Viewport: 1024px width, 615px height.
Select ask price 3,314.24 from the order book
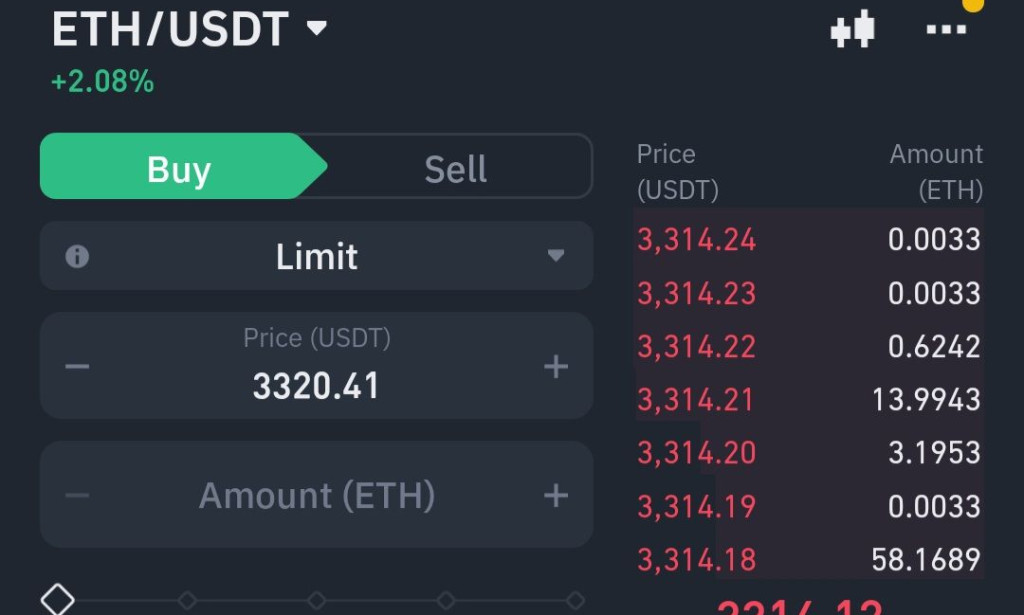coord(697,240)
